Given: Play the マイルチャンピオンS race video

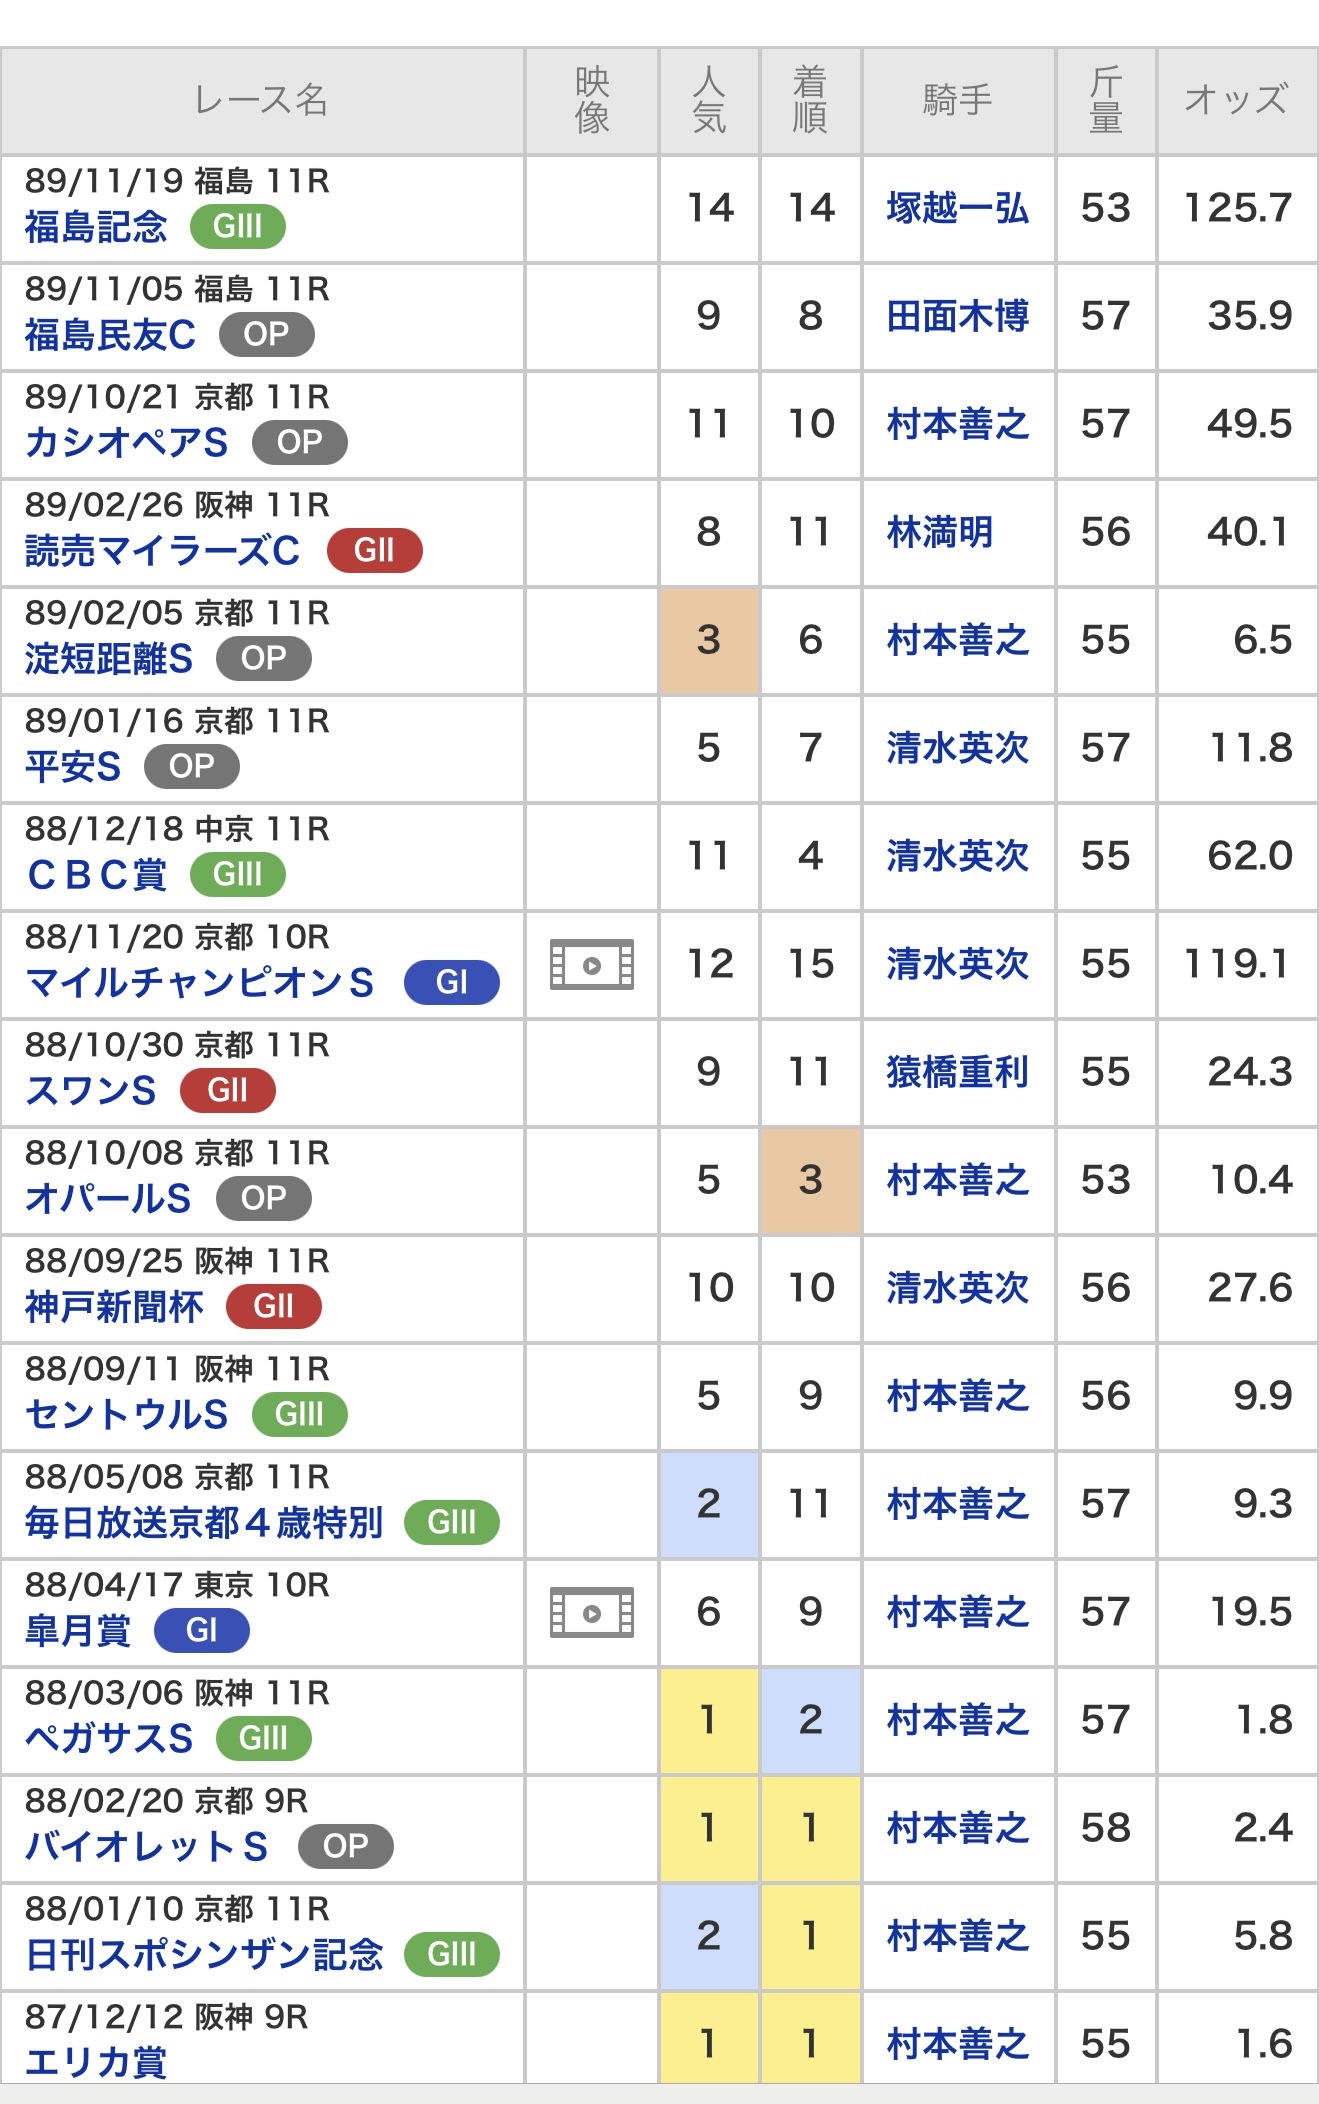Looking at the screenshot, I should 591,965.
